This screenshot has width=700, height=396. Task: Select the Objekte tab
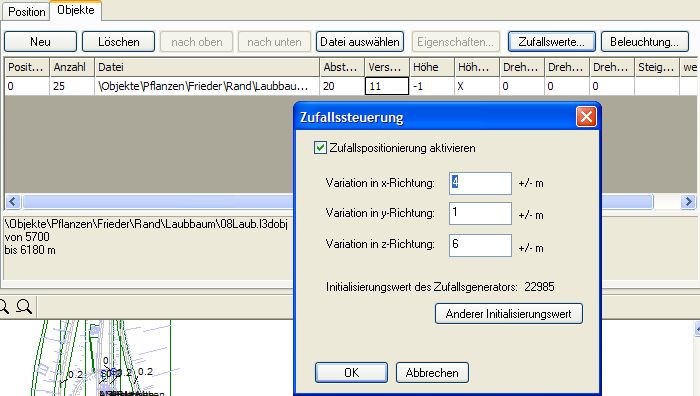tap(75, 10)
